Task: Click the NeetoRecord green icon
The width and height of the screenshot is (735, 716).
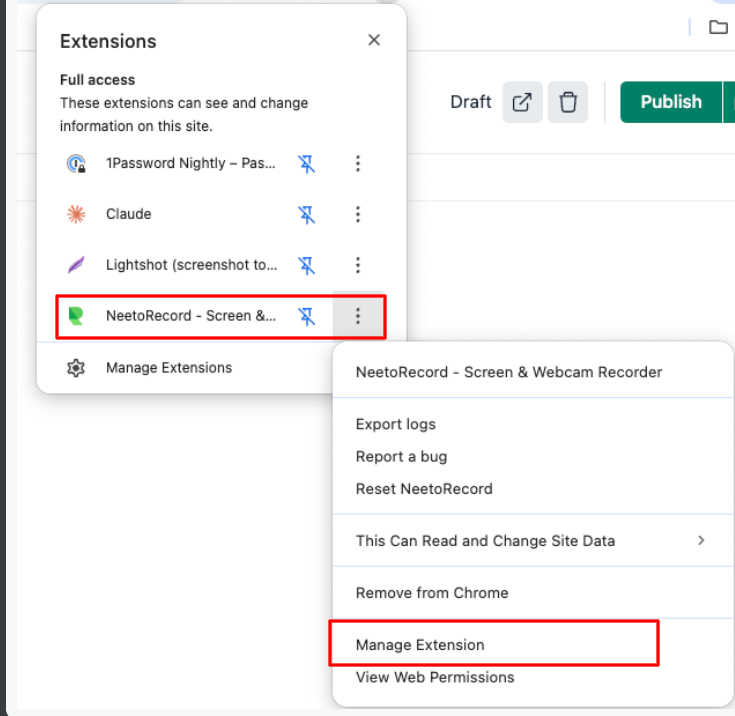Action: [x=76, y=316]
